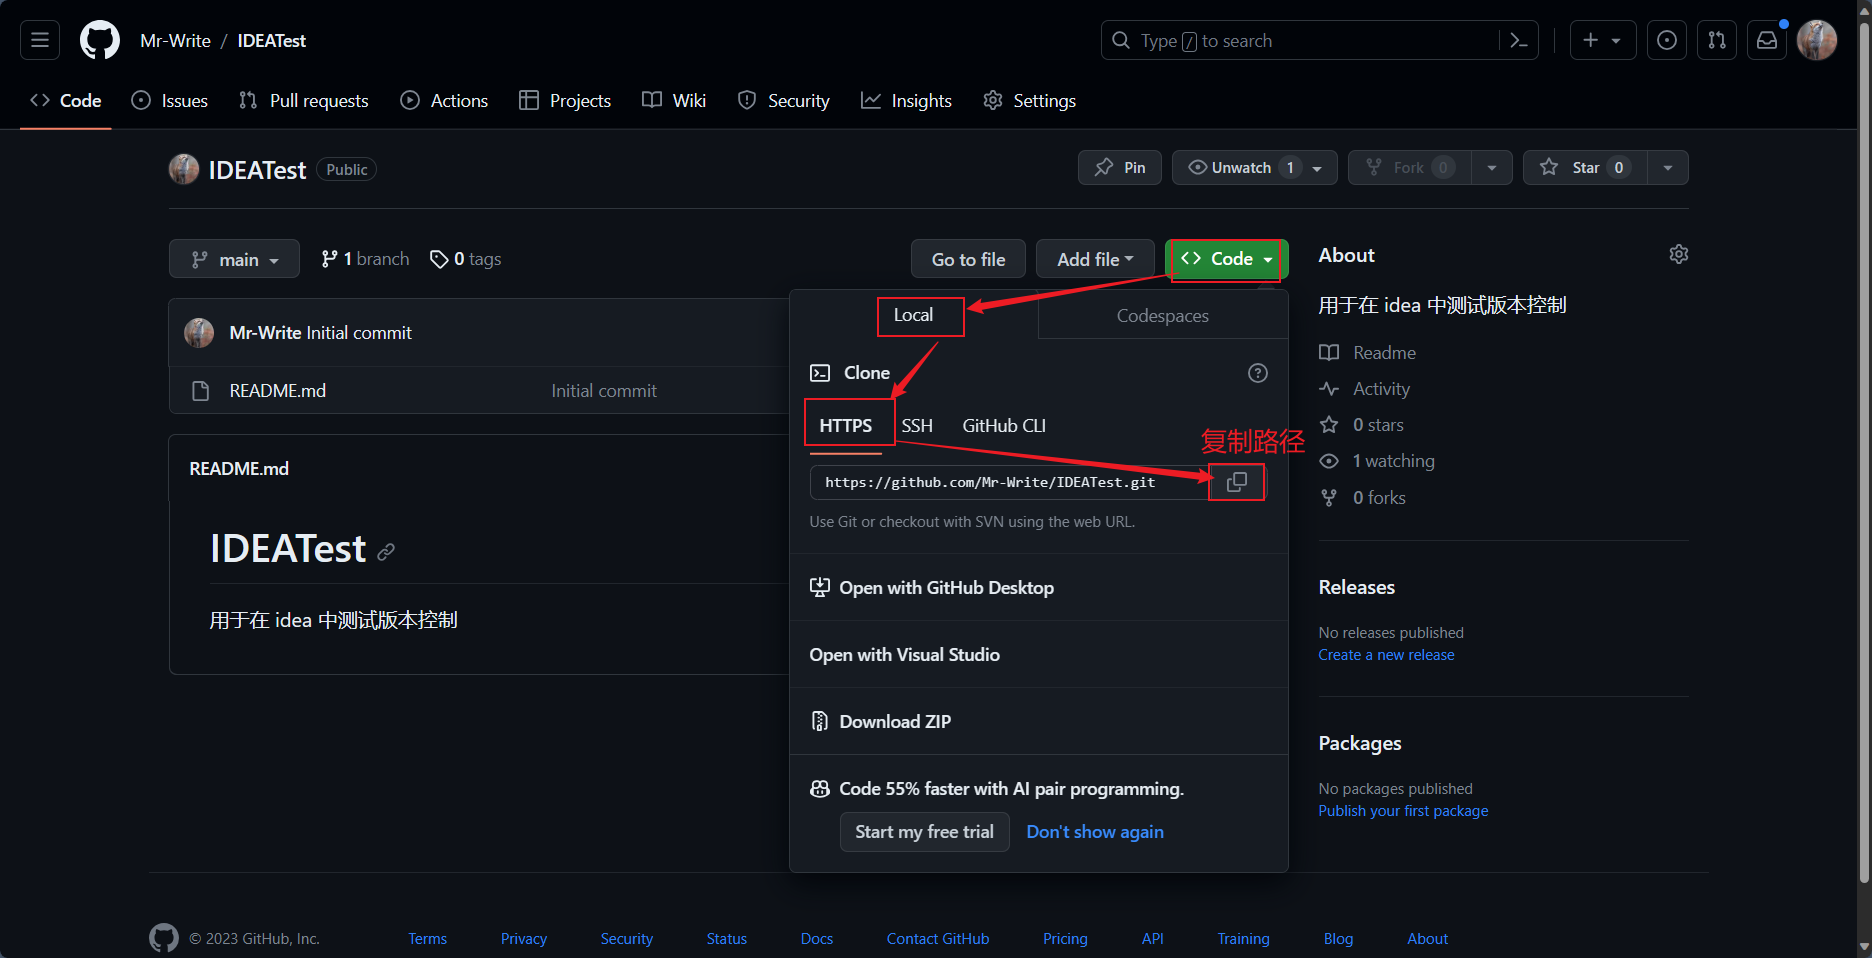View the 1 watching link
Viewport: 1872px width, 958px height.
coord(1377,461)
